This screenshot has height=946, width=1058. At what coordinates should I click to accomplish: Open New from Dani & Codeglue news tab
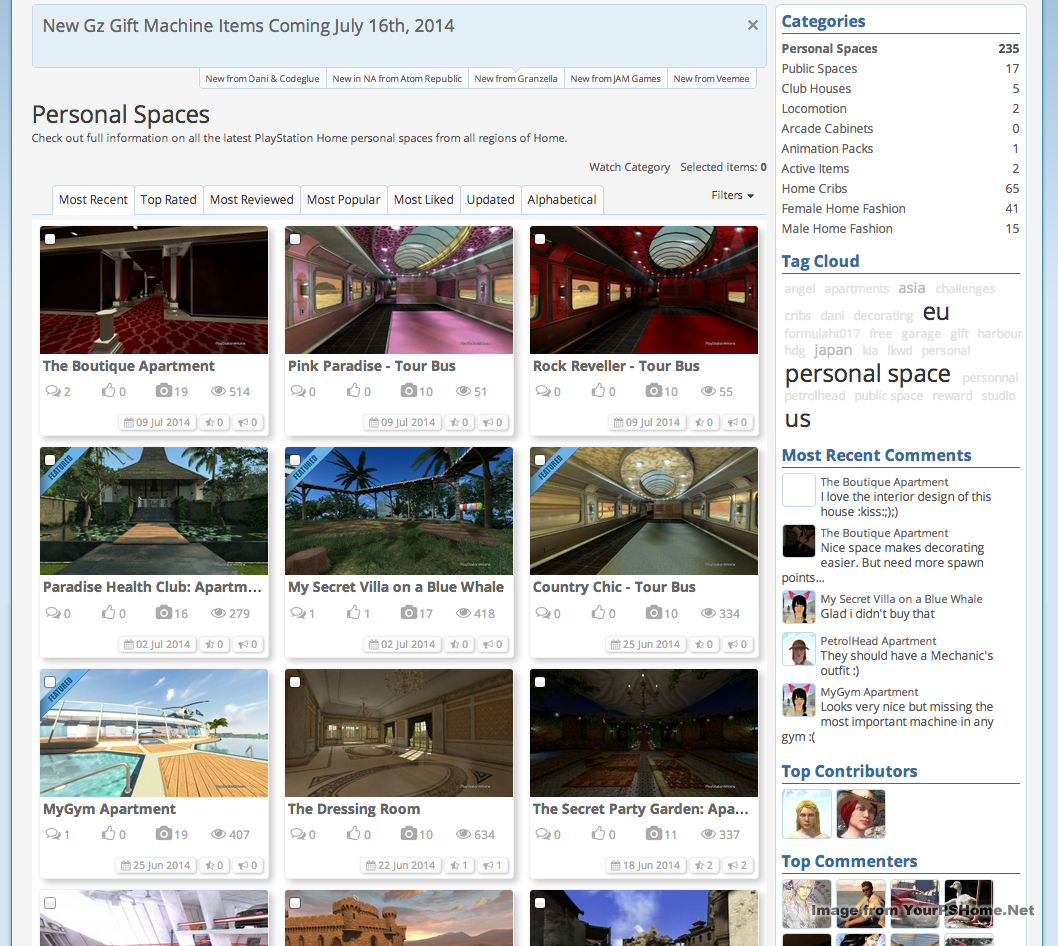click(x=262, y=78)
